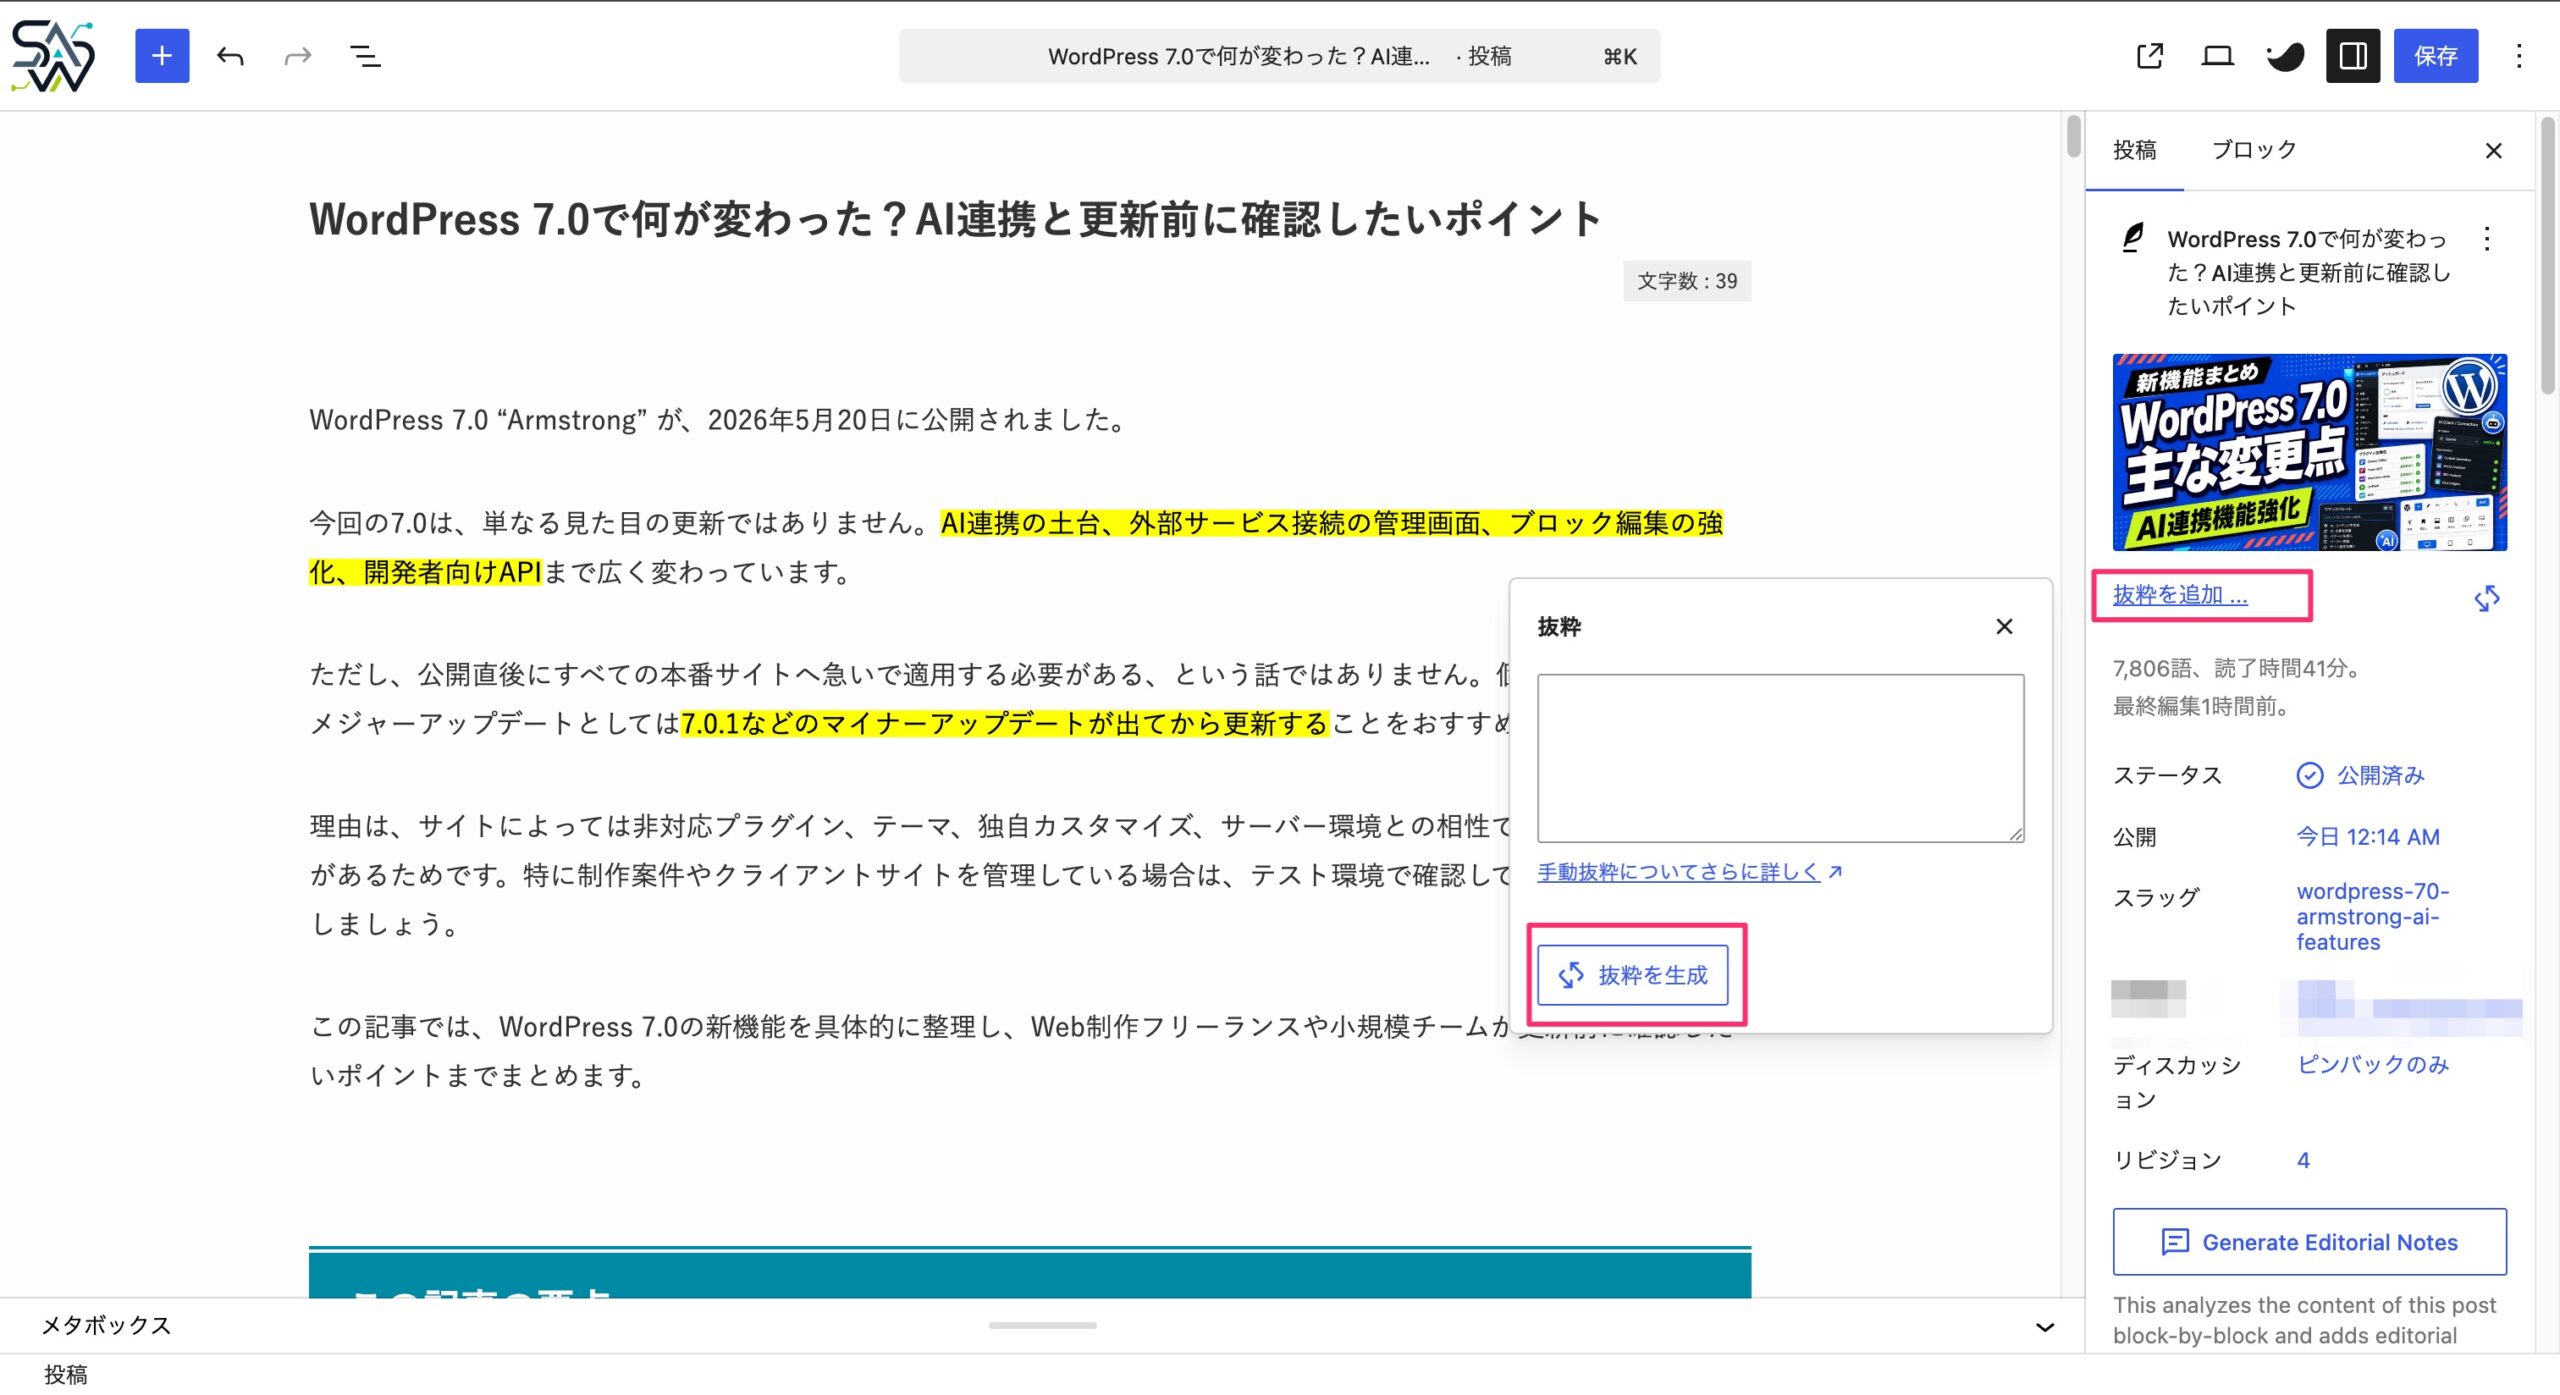Image resolution: width=2560 pixels, height=1395 pixels.
Task: Open discussion setting ピンバックのみ
Action: 2373,1065
